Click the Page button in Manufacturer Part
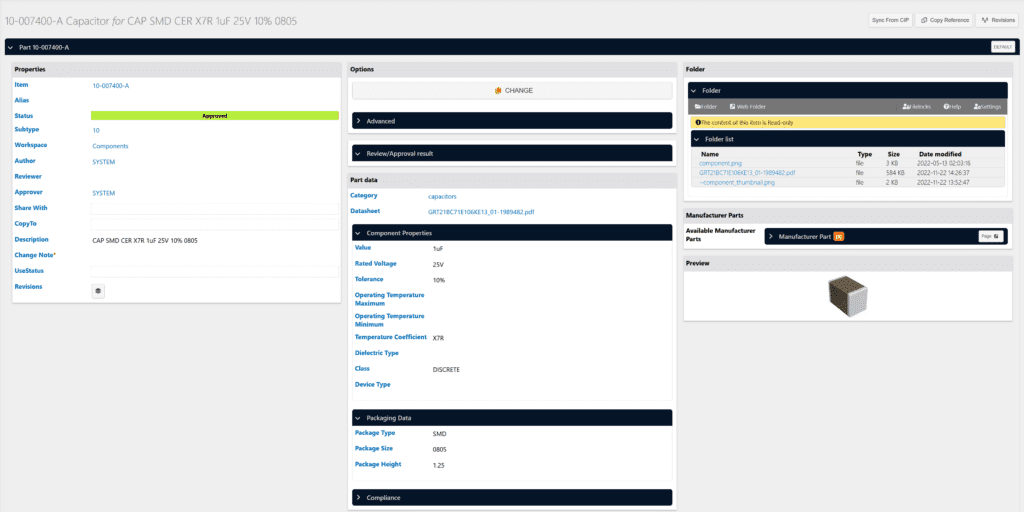1024x512 pixels. coord(989,236)
